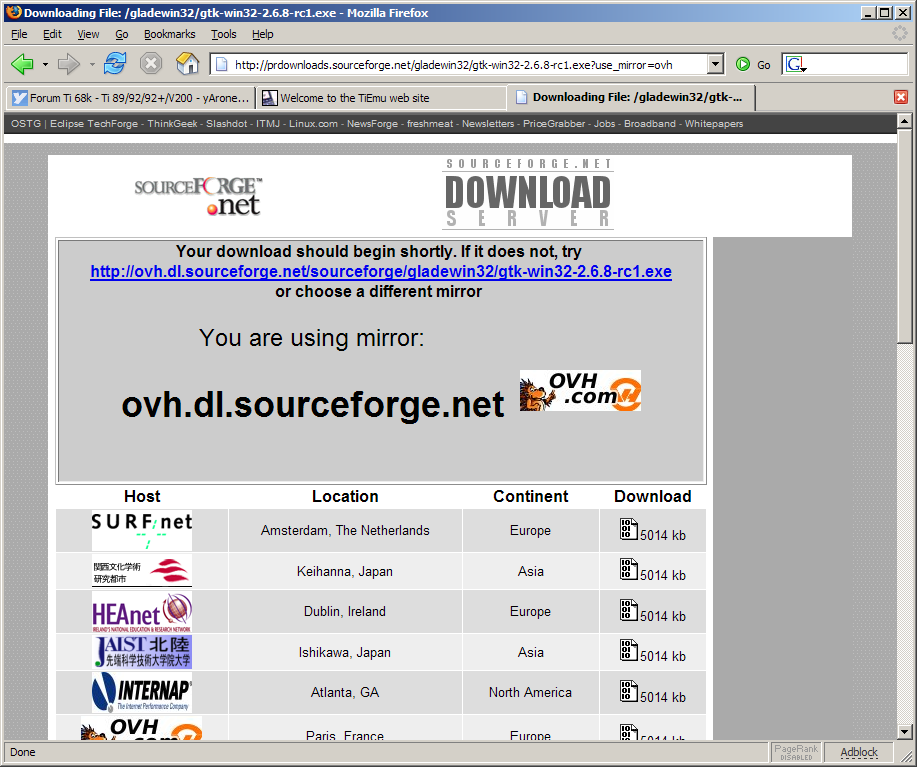
Task: Click the Firefox icon in the title bar
Action: (x=13, y=12)
